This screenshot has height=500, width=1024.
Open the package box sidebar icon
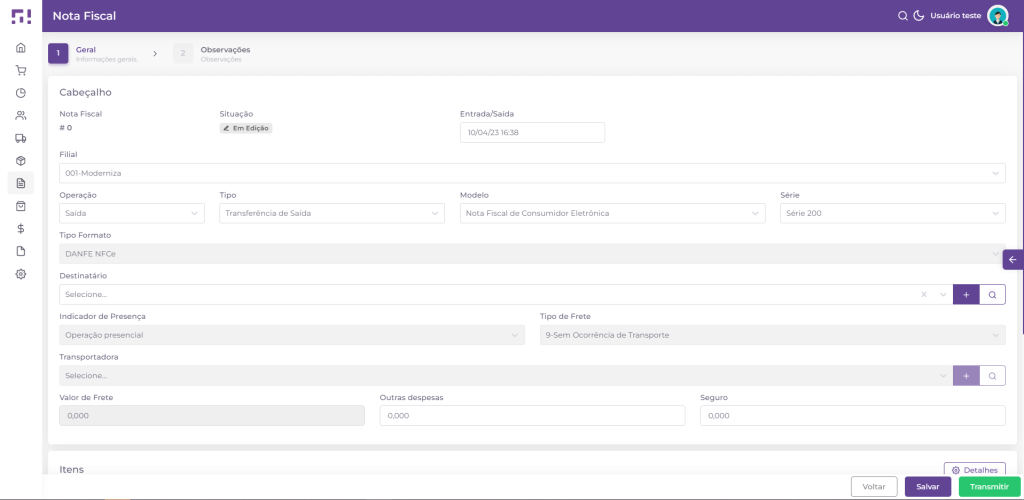21,161
